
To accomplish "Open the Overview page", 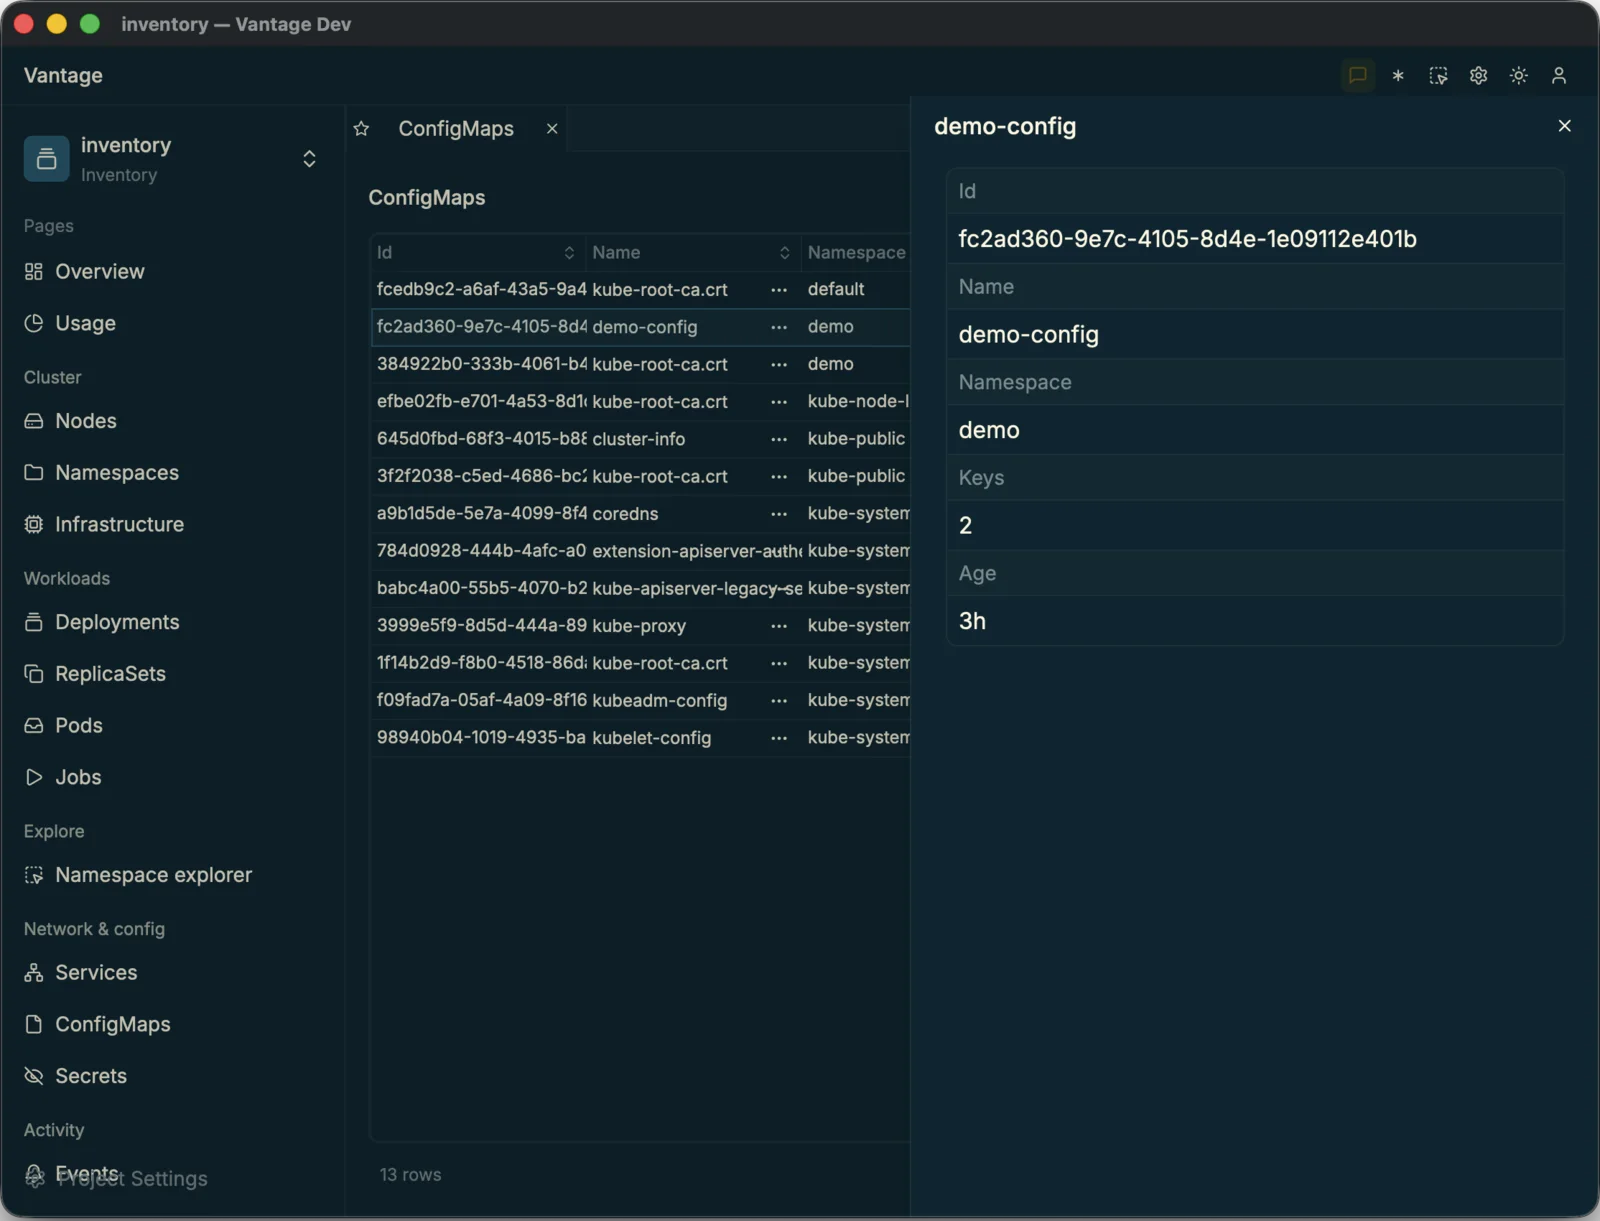I will coord(100,272).
